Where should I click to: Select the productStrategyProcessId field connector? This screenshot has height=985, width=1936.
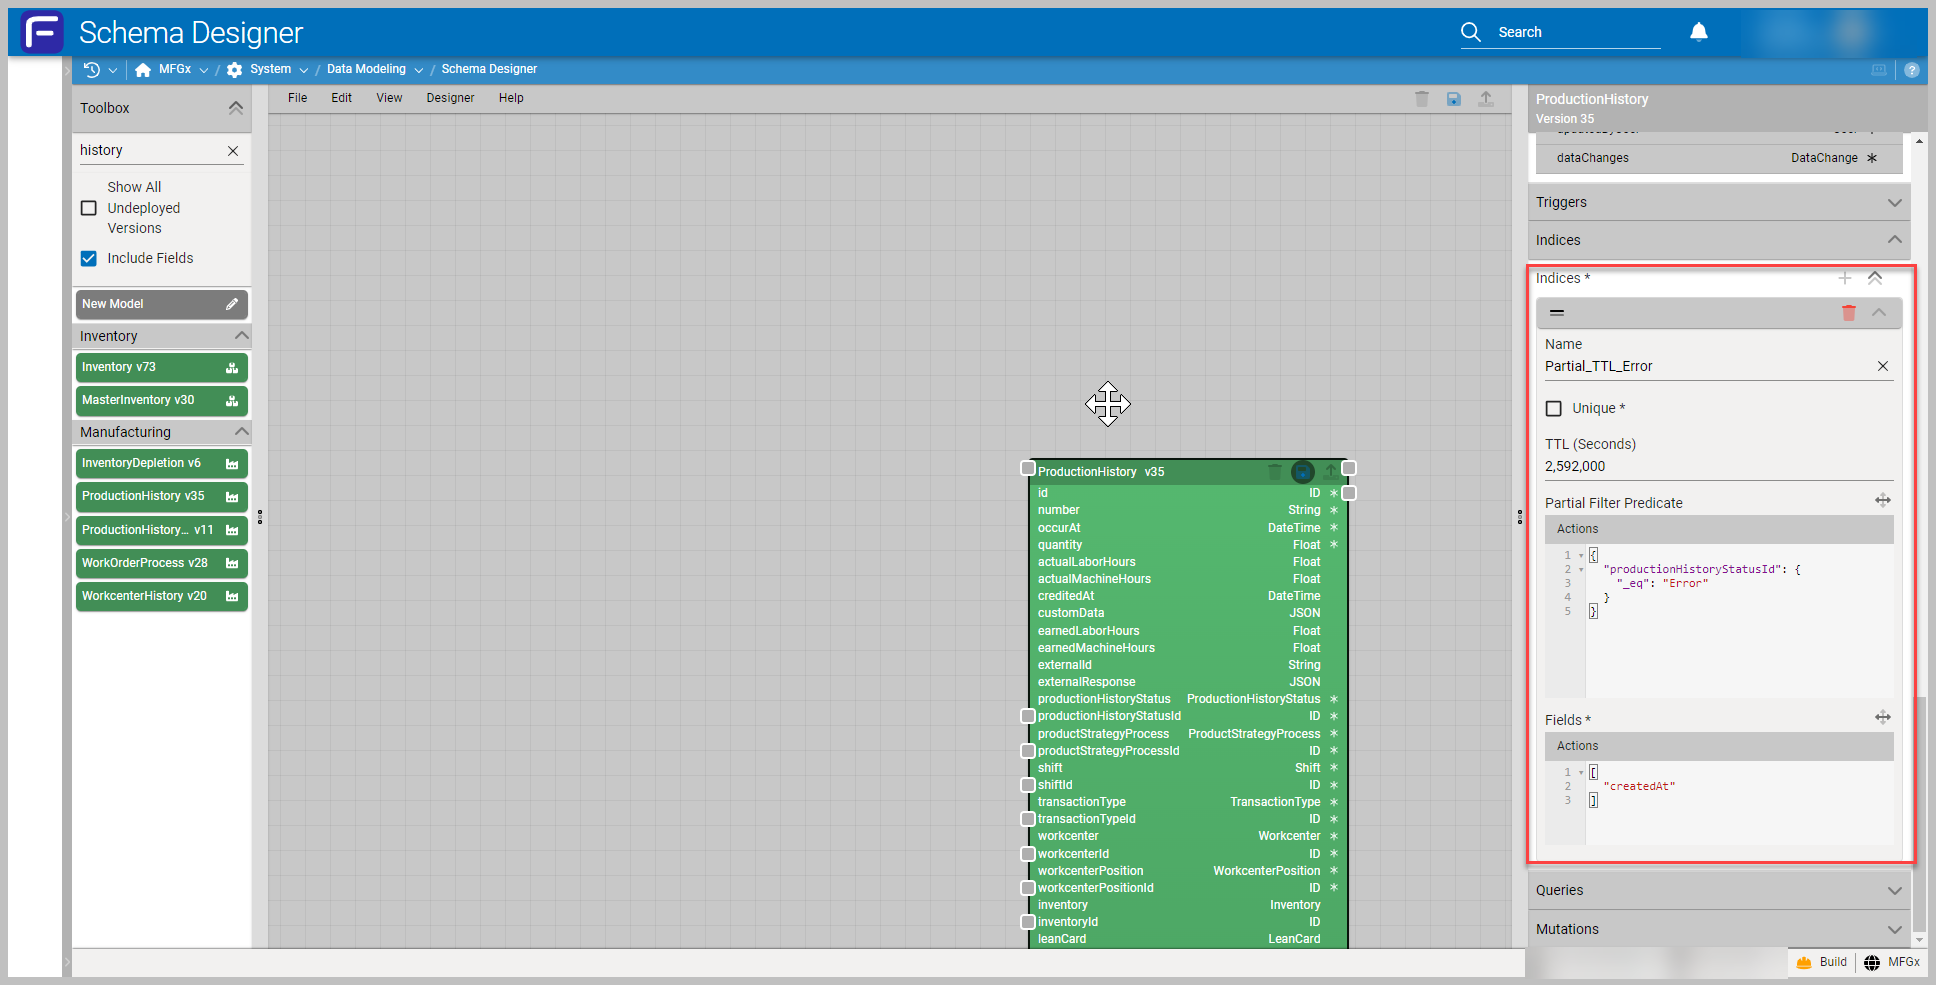tap(1027, 751)
